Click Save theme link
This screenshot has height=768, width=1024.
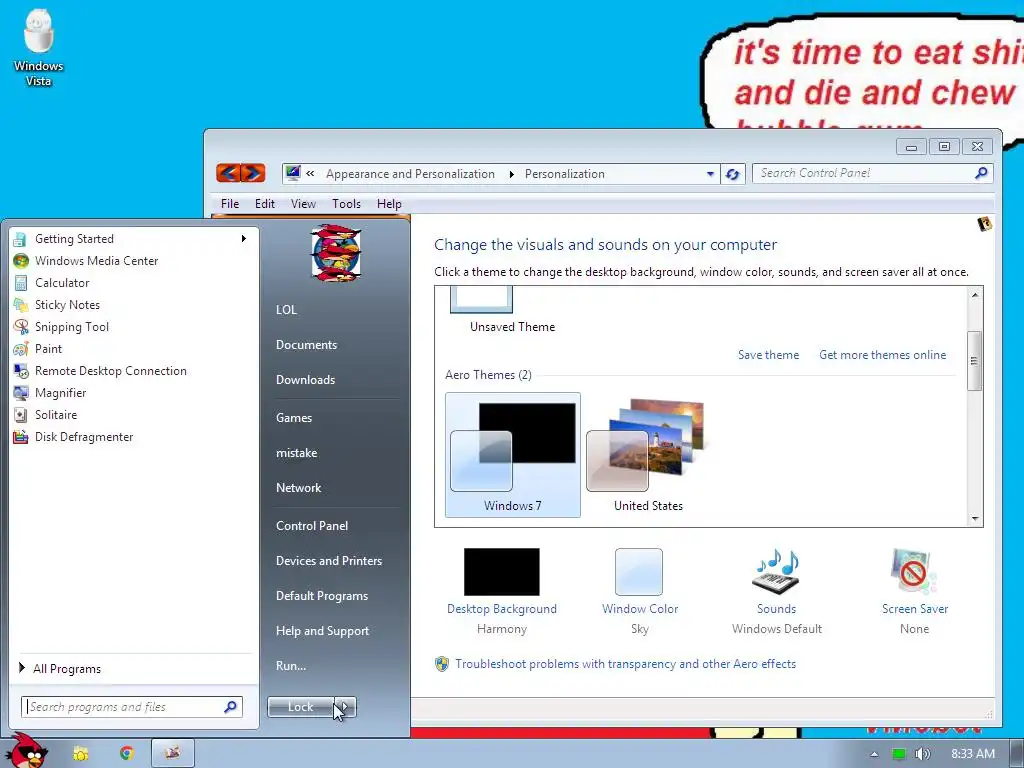(769, 355)
